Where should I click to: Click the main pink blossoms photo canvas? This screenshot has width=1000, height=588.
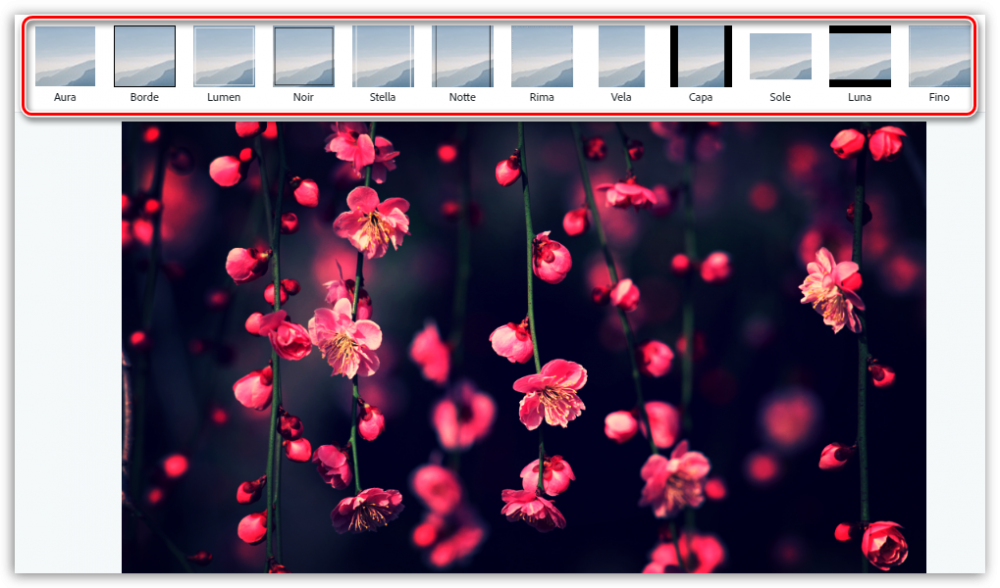[x=523, y=347]
